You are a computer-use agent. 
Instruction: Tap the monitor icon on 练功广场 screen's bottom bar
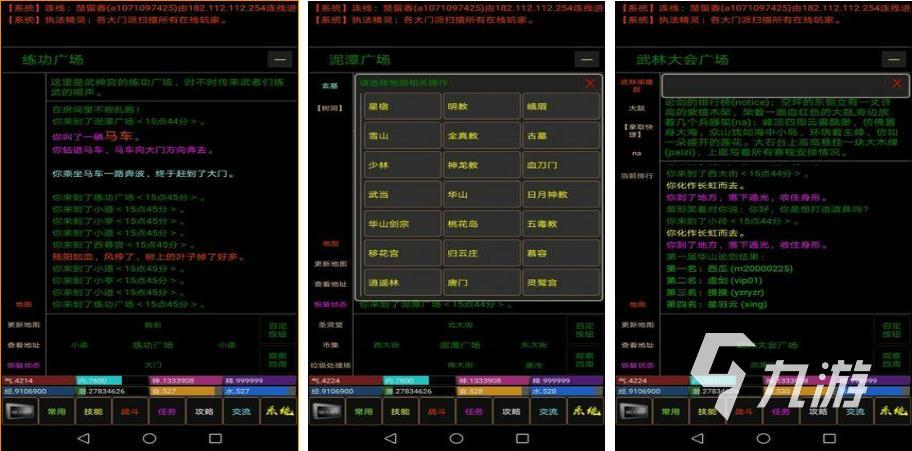pos(20,411)
